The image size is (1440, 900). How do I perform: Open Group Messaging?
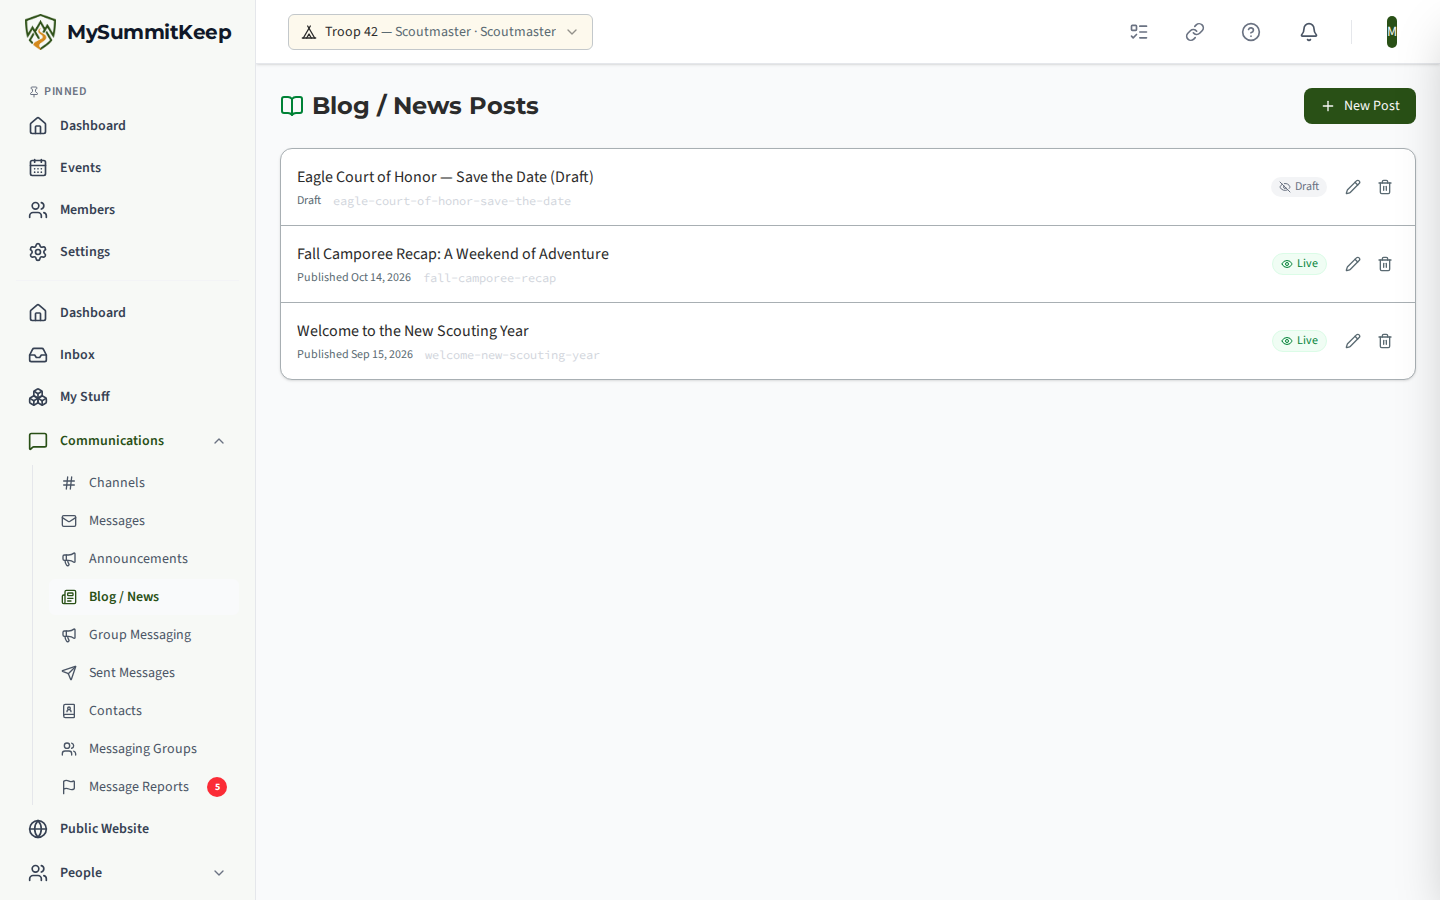pyautogui.click(x=144, y=635)
